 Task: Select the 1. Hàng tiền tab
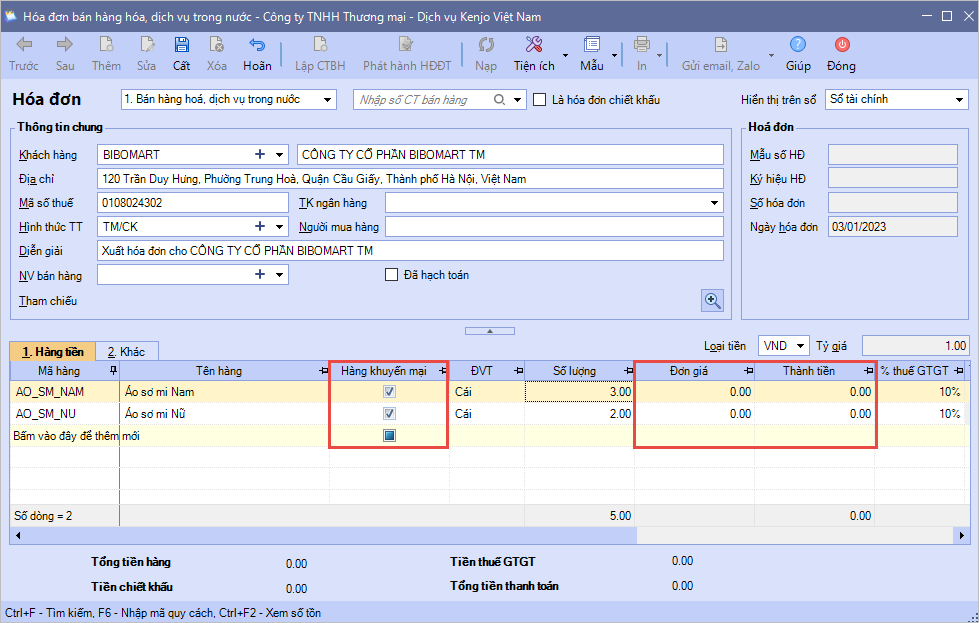53,352
